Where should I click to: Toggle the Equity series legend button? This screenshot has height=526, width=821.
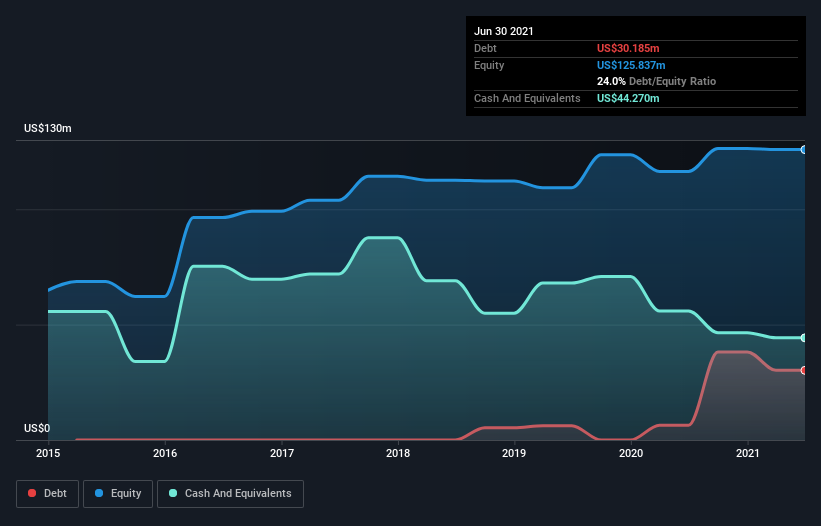pos(118,494)
